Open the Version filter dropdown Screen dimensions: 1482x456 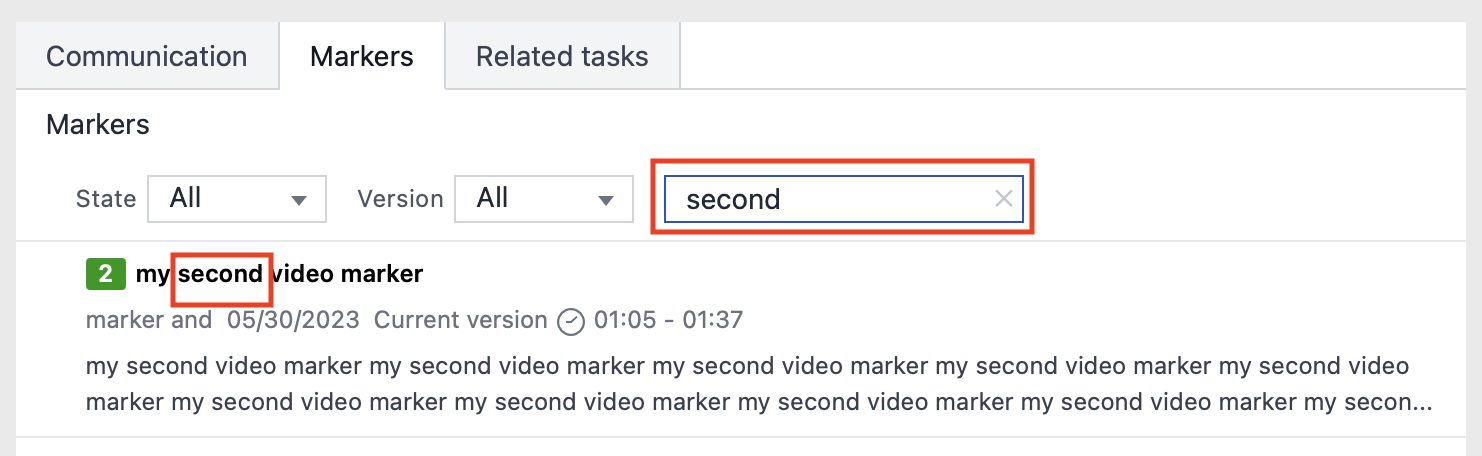543,199
